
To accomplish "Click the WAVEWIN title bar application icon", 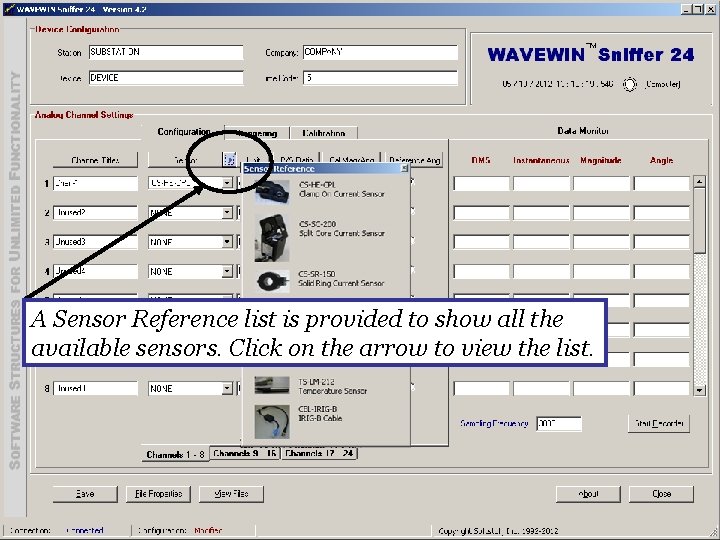I will coord(9,9).
